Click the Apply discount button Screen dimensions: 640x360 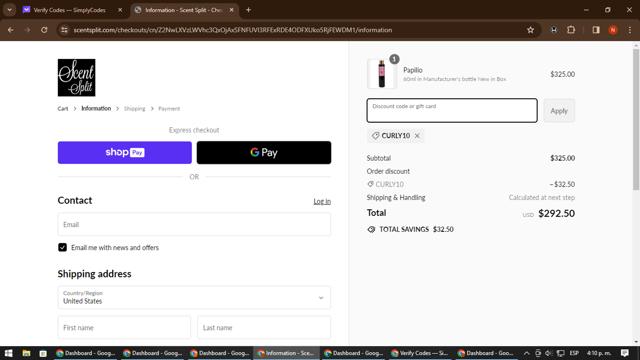tap(559, 111)
